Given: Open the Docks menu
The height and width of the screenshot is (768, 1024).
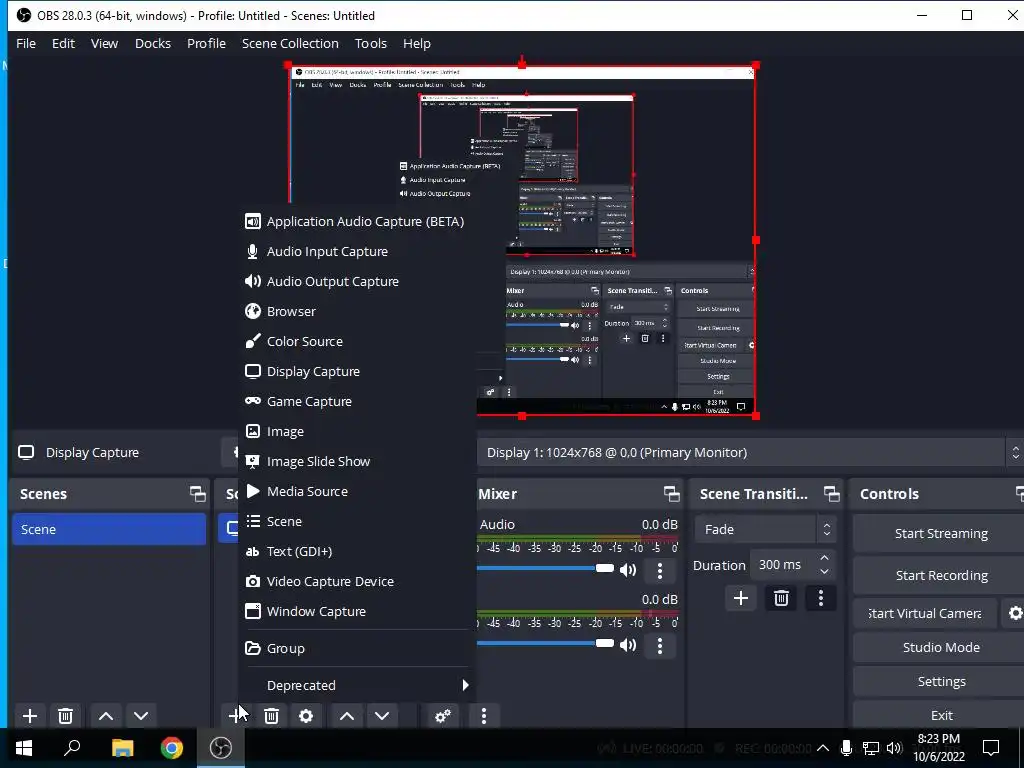Looking at the screenshot, I should 153,44.
